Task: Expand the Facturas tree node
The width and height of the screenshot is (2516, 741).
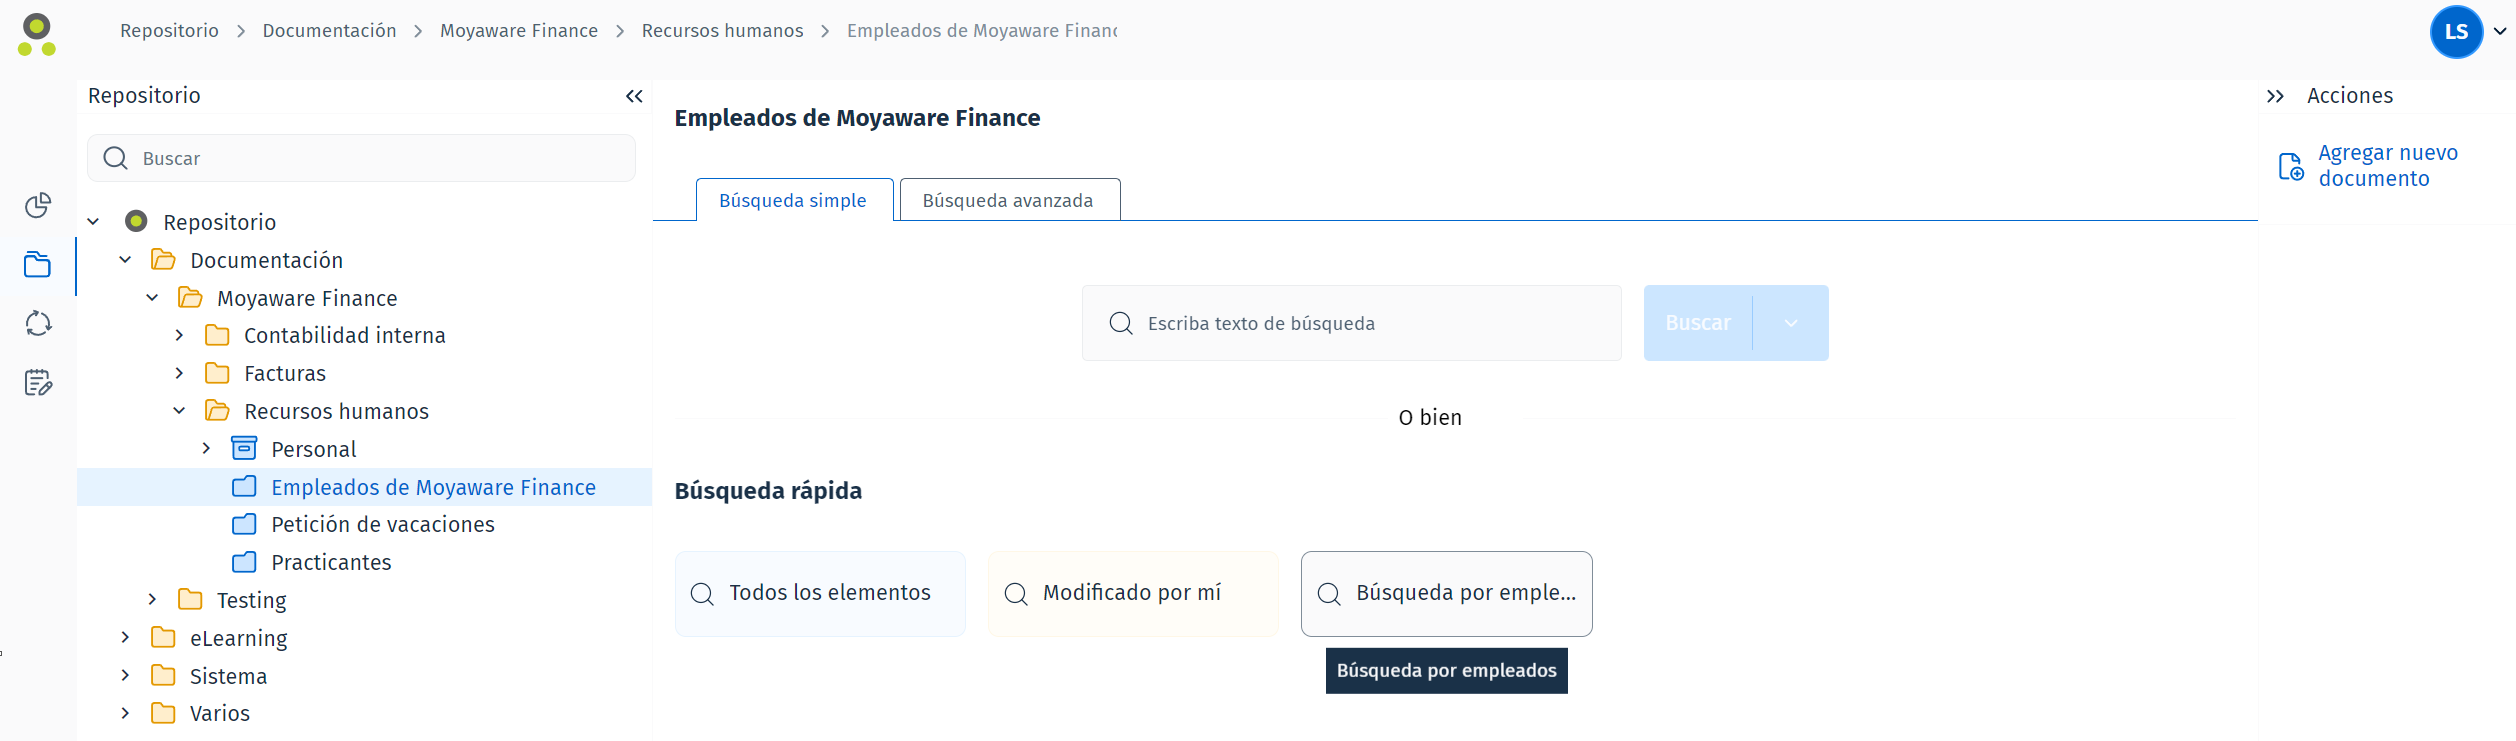Action: tap(179, 373)
